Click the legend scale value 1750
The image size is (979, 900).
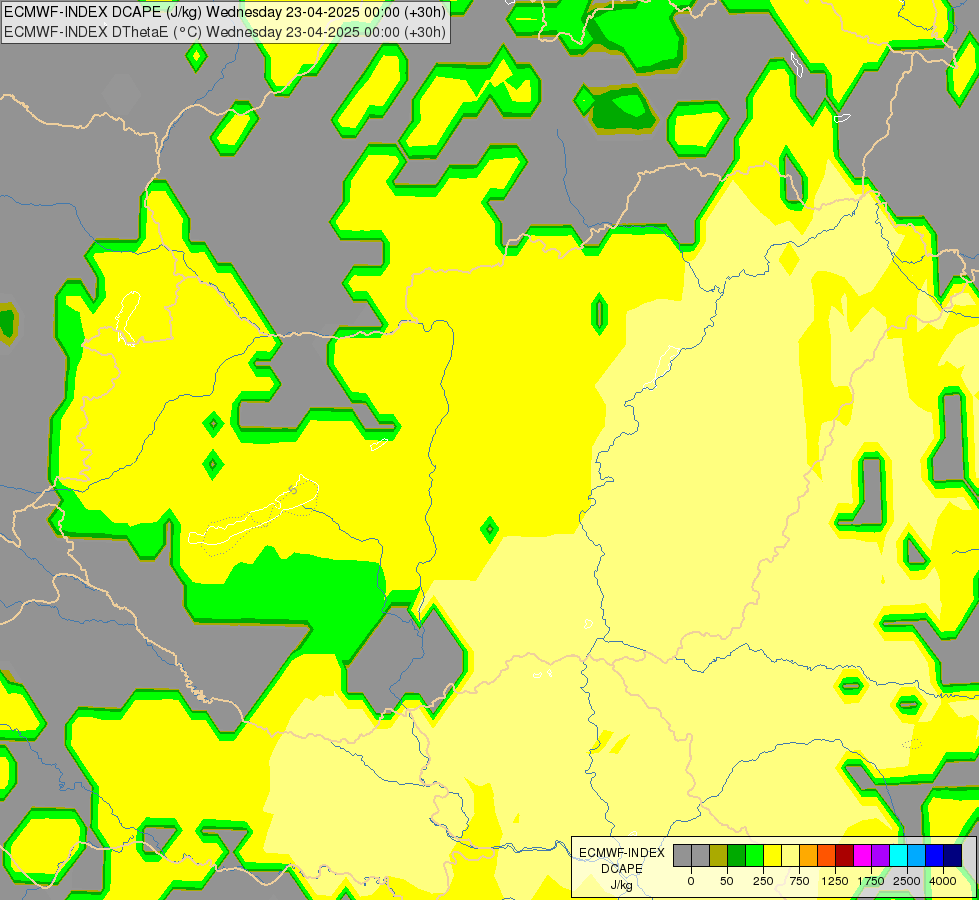coord(870,881)
